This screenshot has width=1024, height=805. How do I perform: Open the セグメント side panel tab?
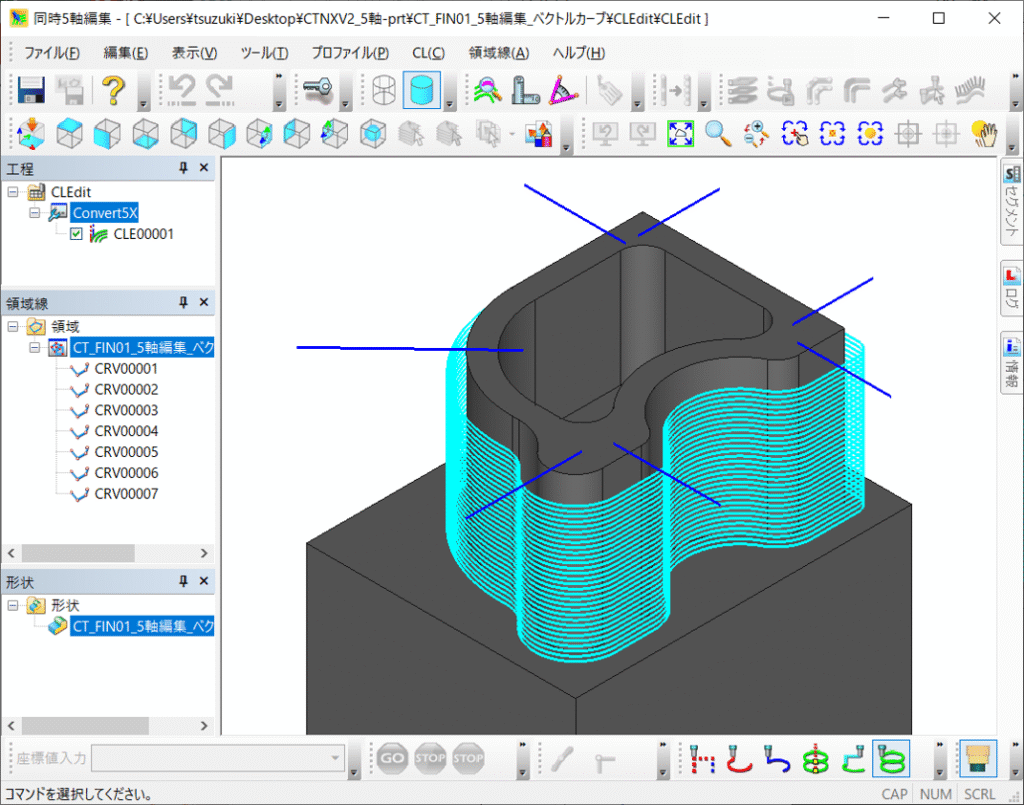click(x=1011, y=204)
